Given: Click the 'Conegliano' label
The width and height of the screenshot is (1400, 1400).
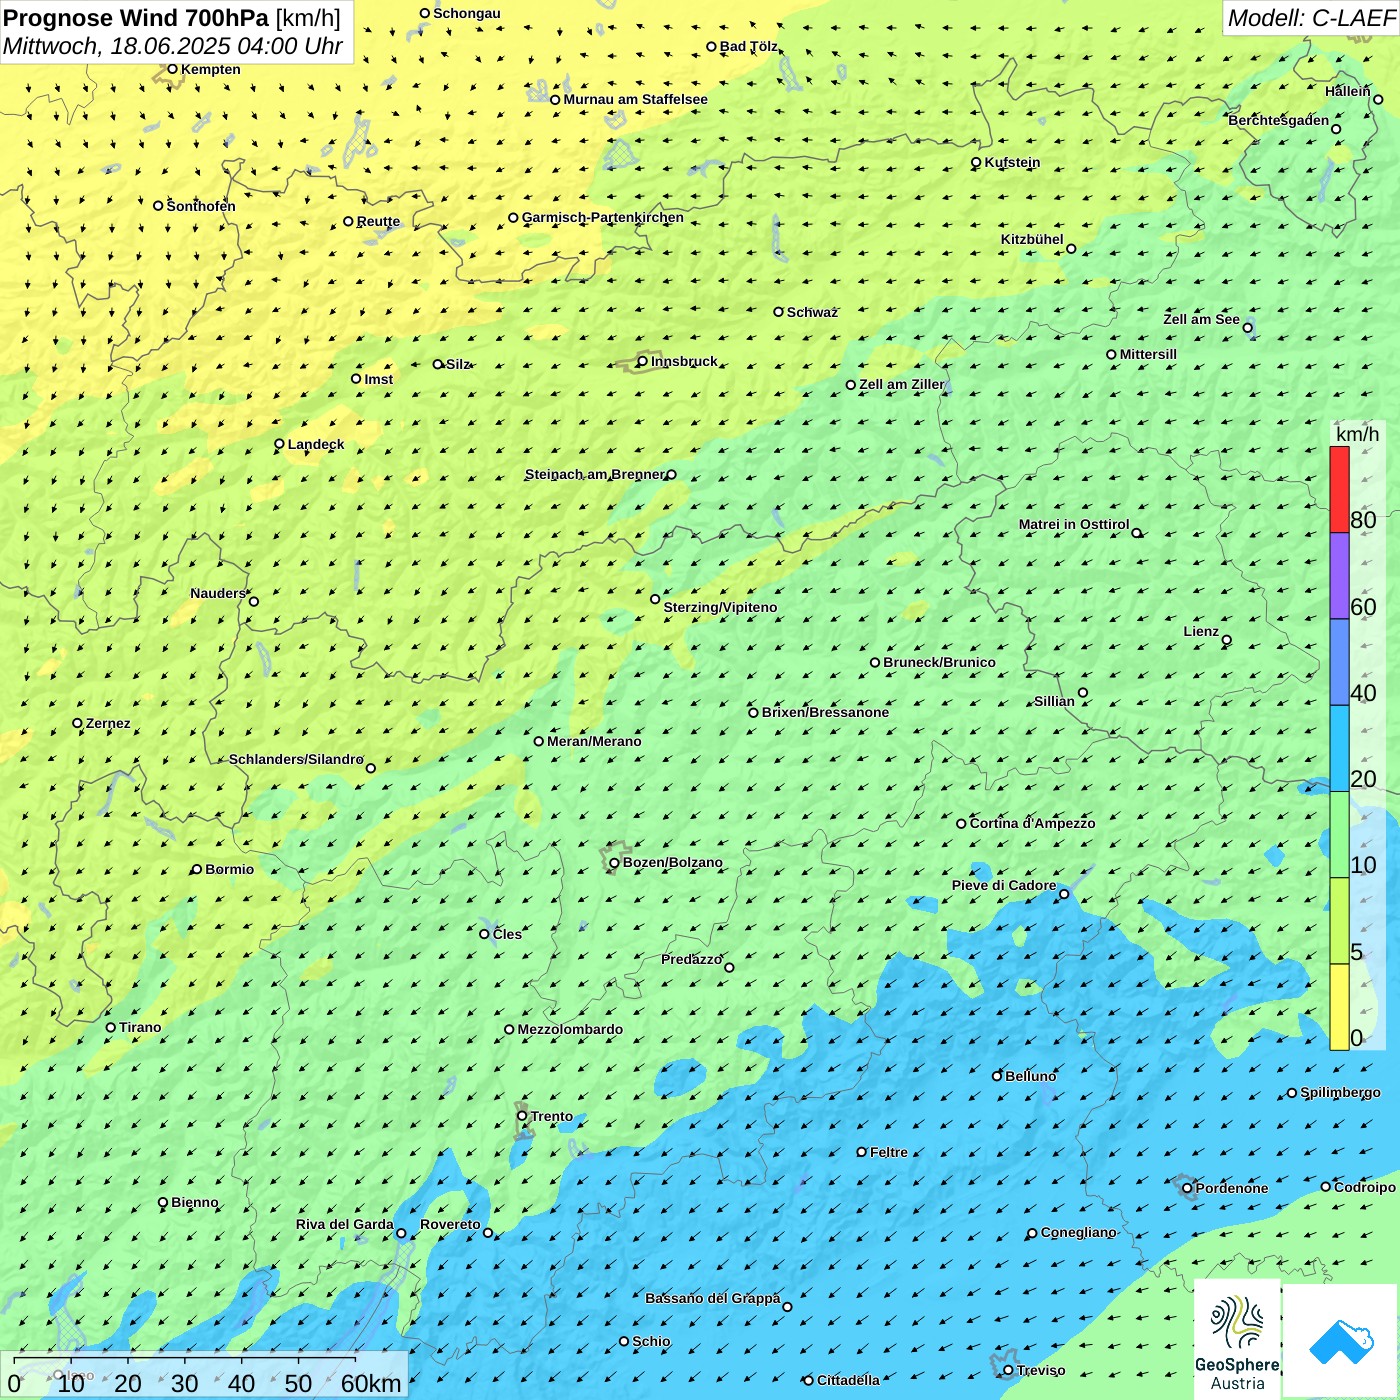Looking at the screenshot, I should (1078, 1232).
